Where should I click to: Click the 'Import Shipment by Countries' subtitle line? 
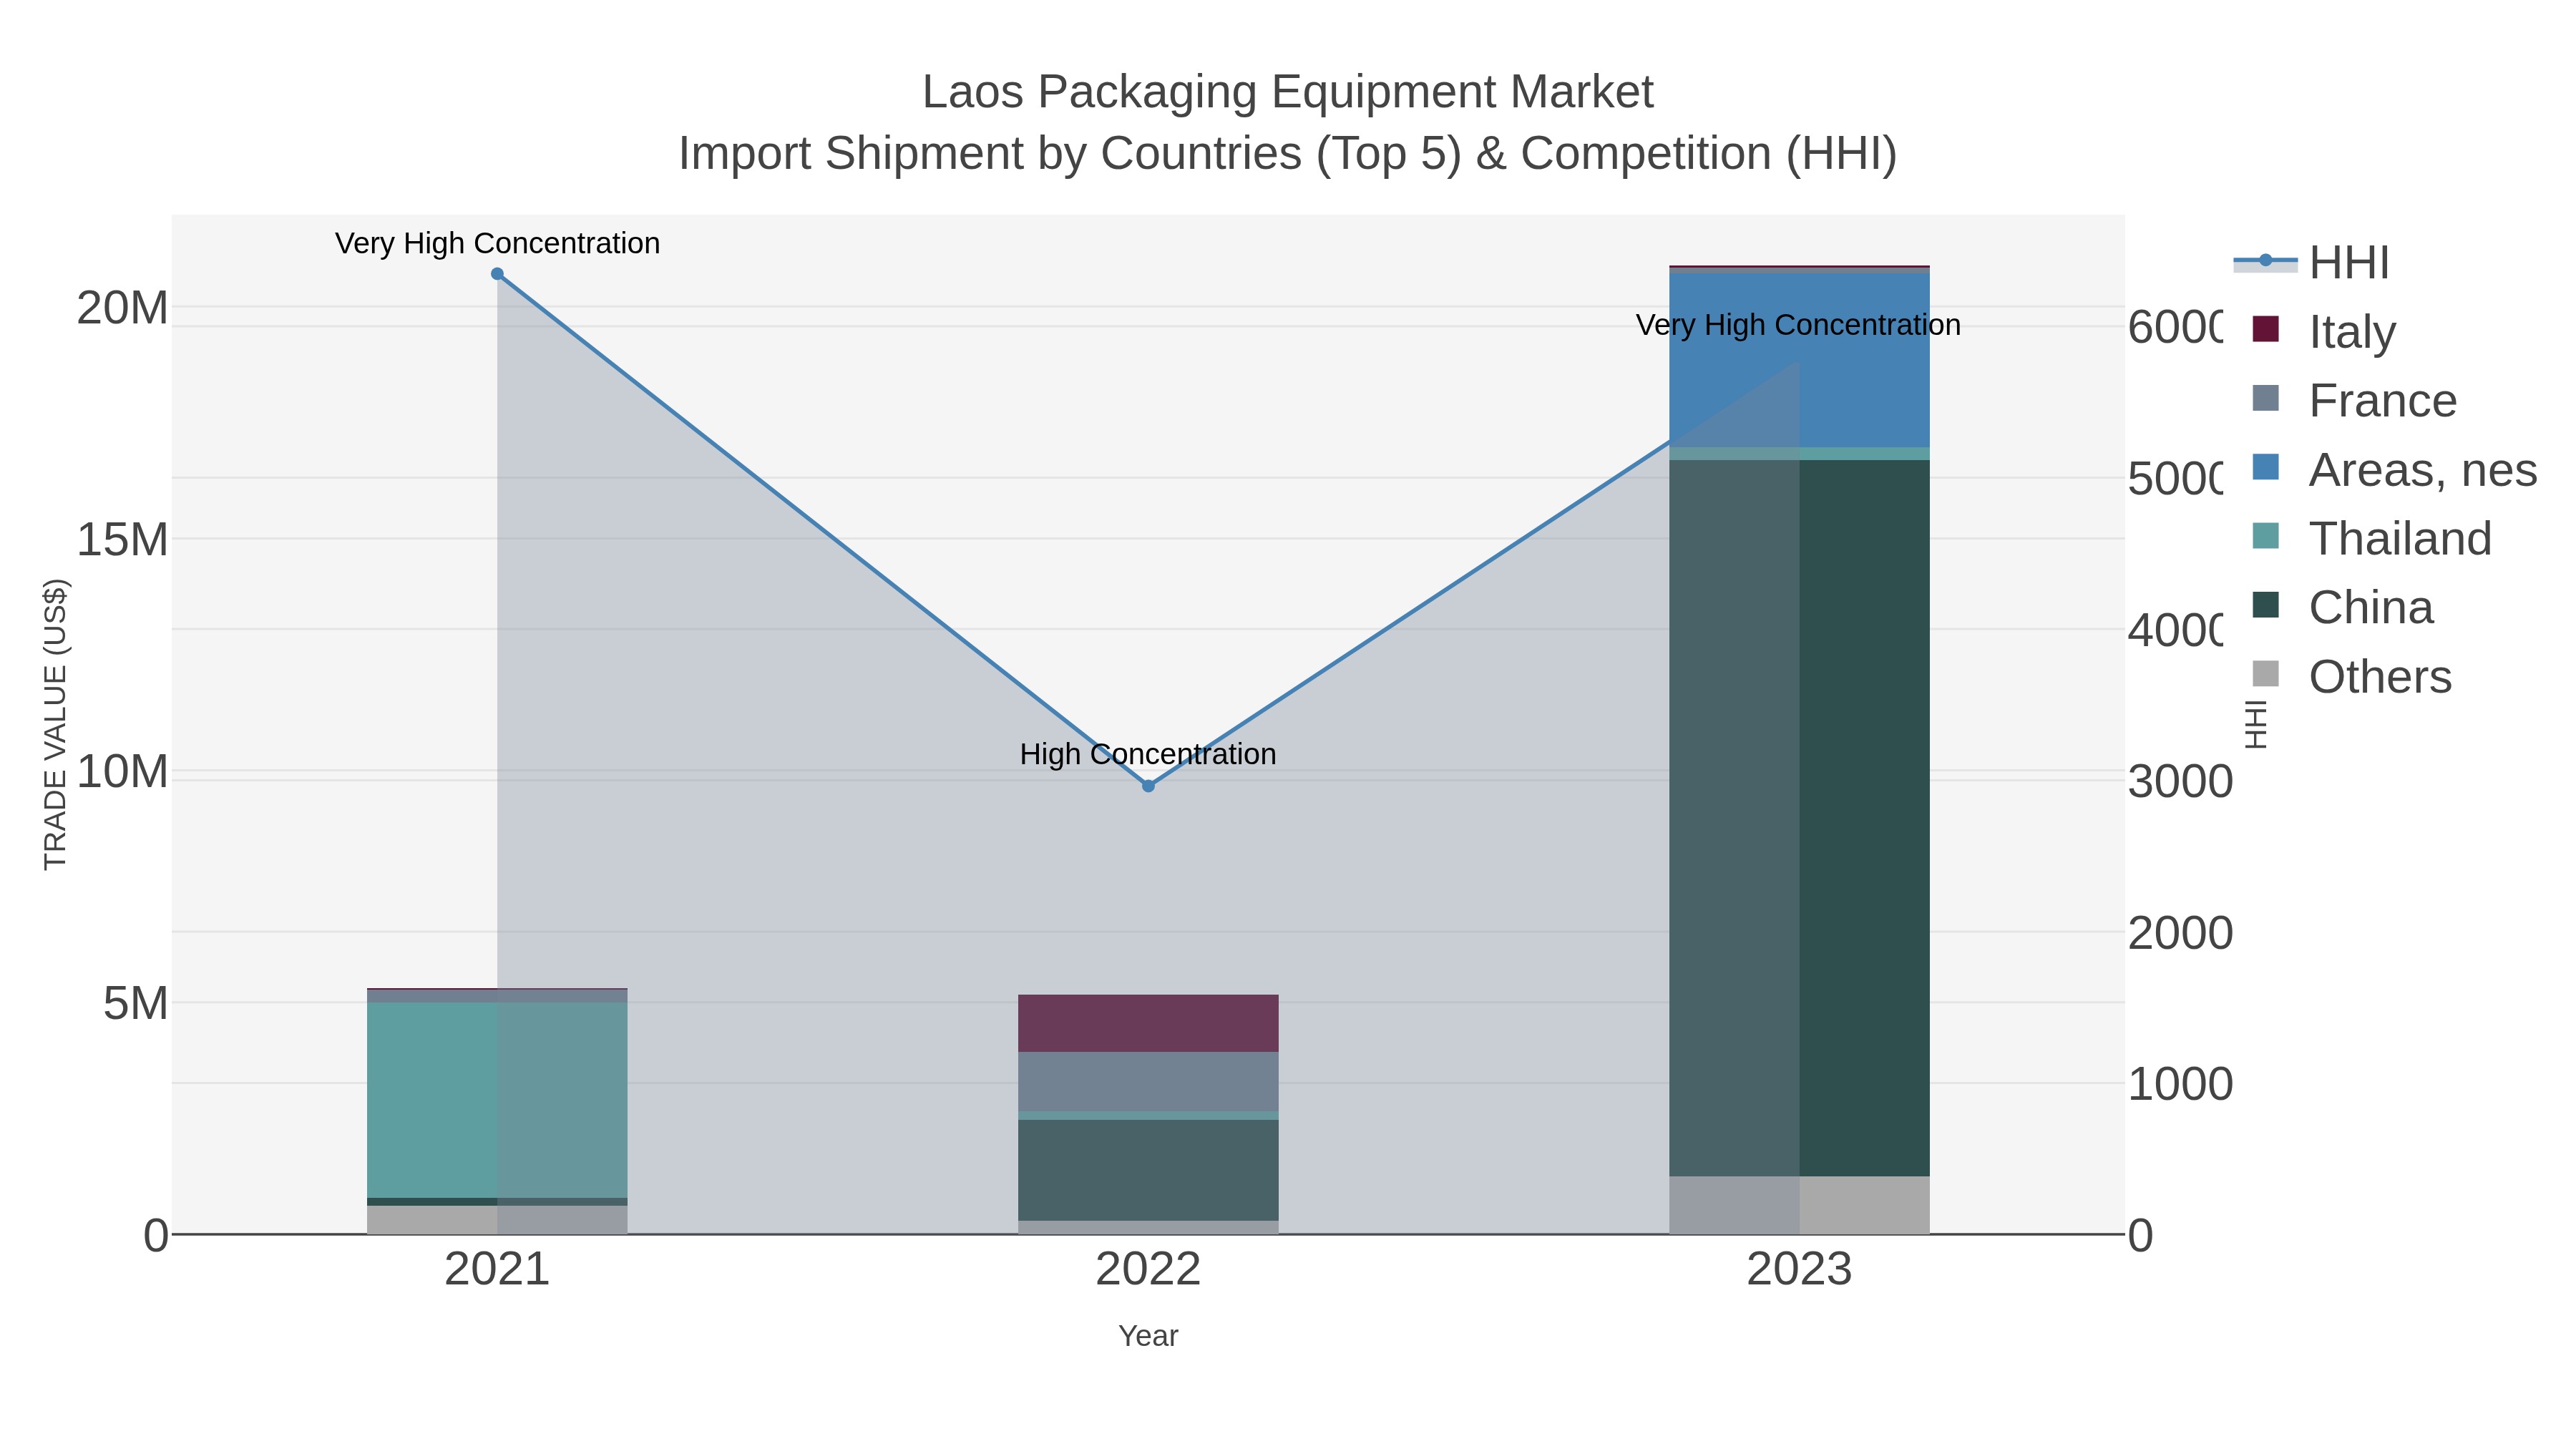[1288, 154]
